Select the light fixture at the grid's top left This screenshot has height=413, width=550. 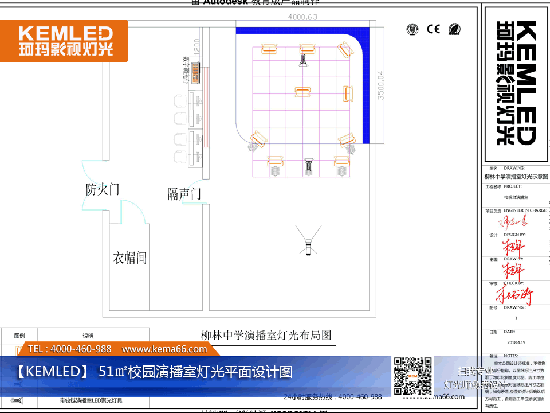click(x=269, y=49)
